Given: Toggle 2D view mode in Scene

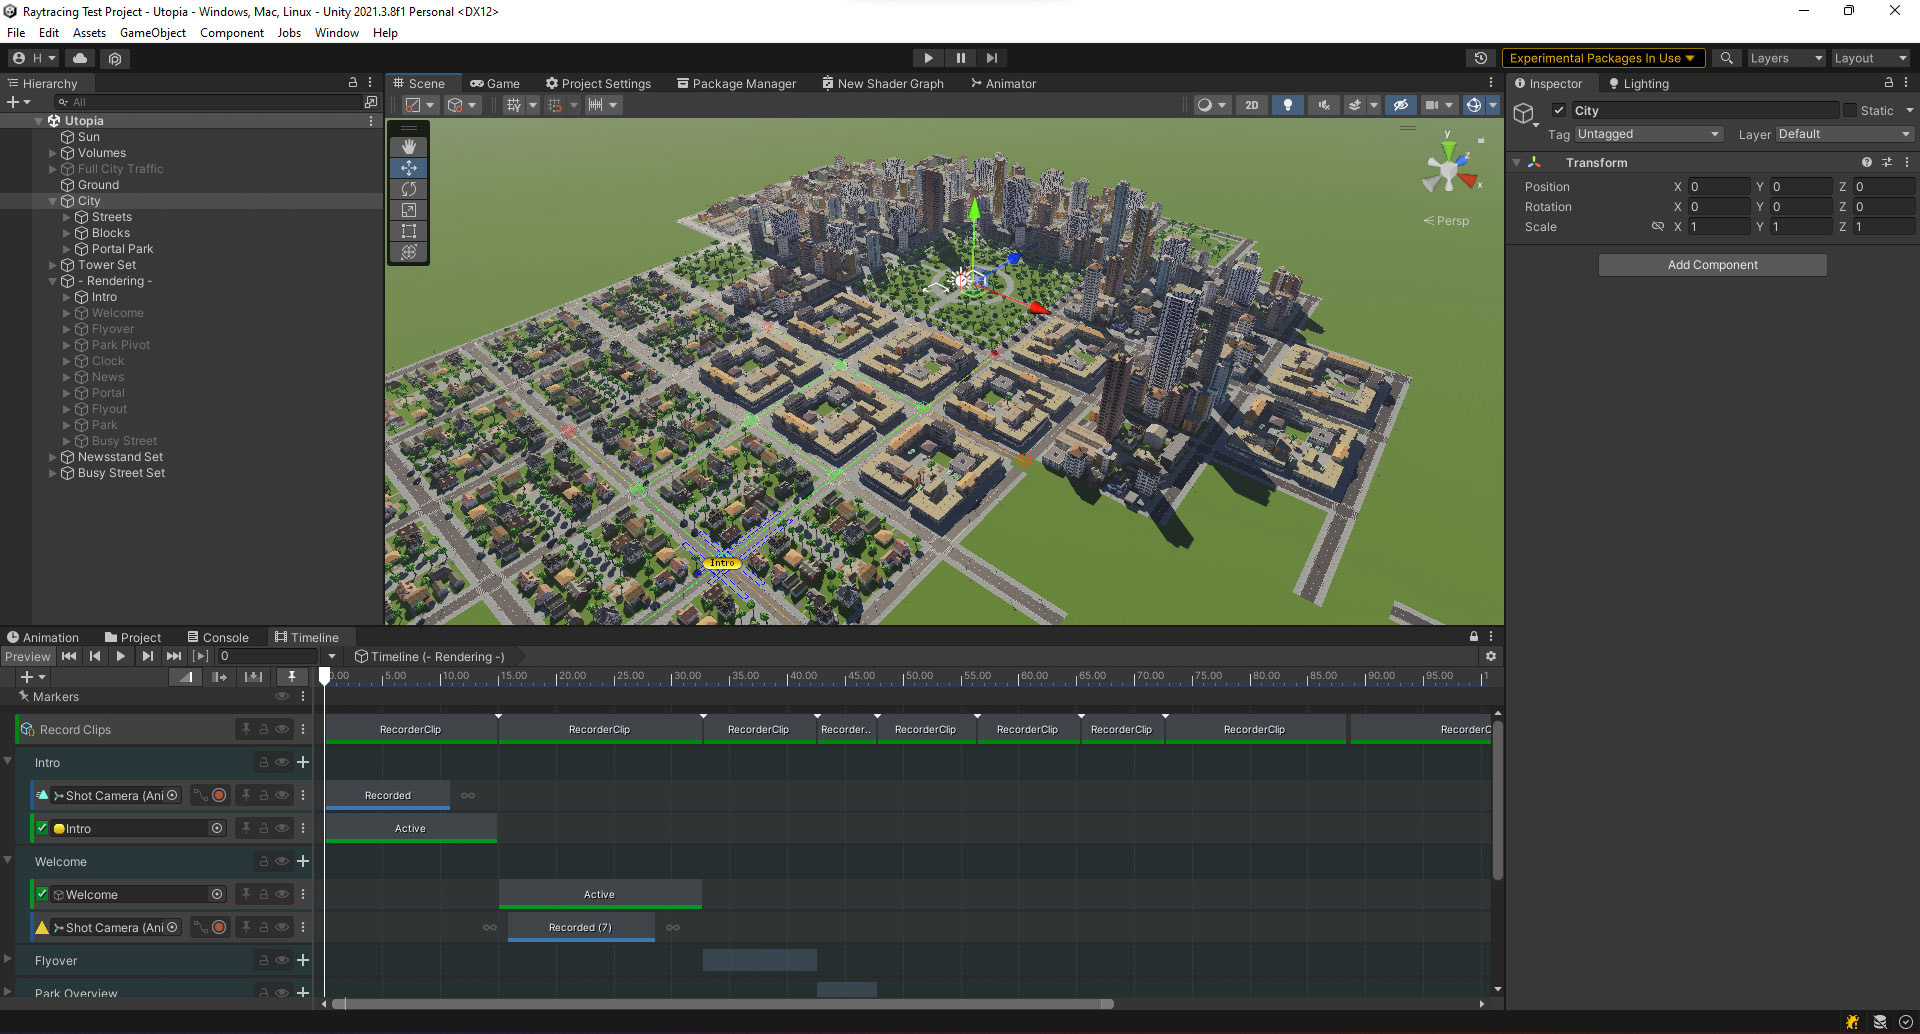Looking at the screenshot, I should [x=1251, y=105].
